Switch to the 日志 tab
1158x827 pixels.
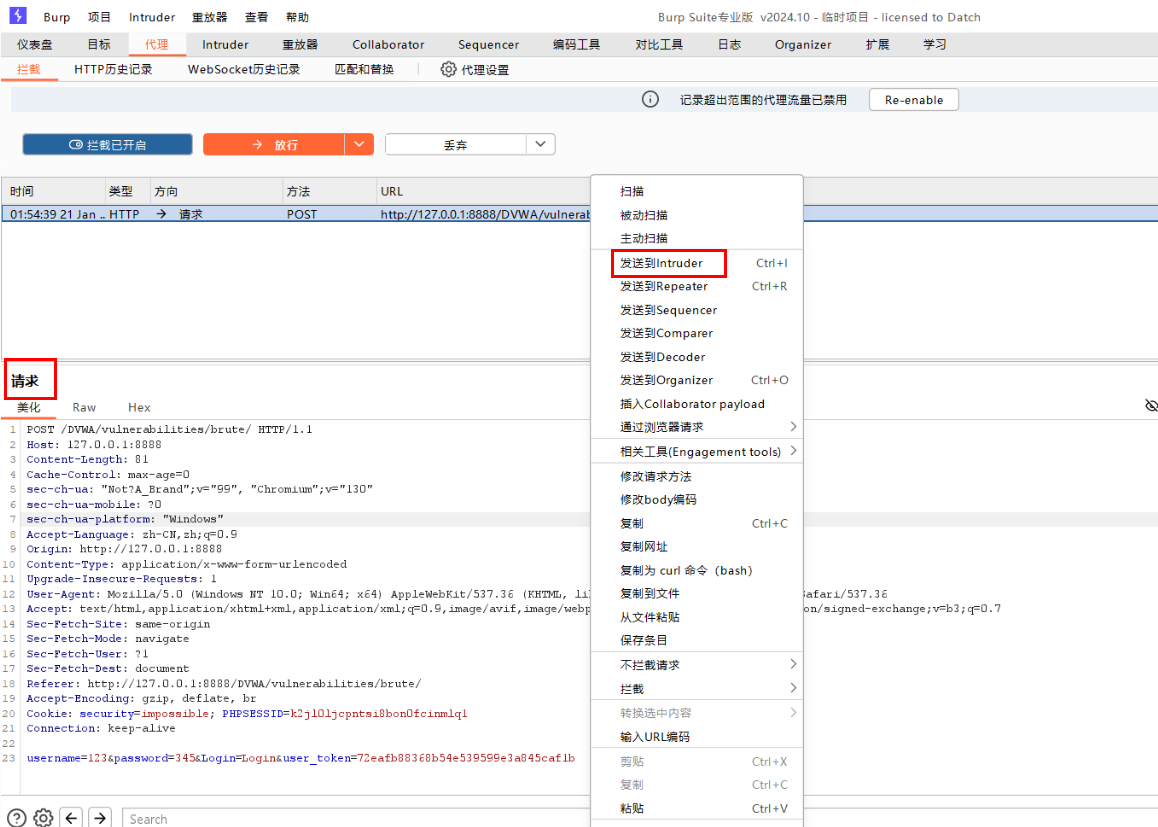729,44
